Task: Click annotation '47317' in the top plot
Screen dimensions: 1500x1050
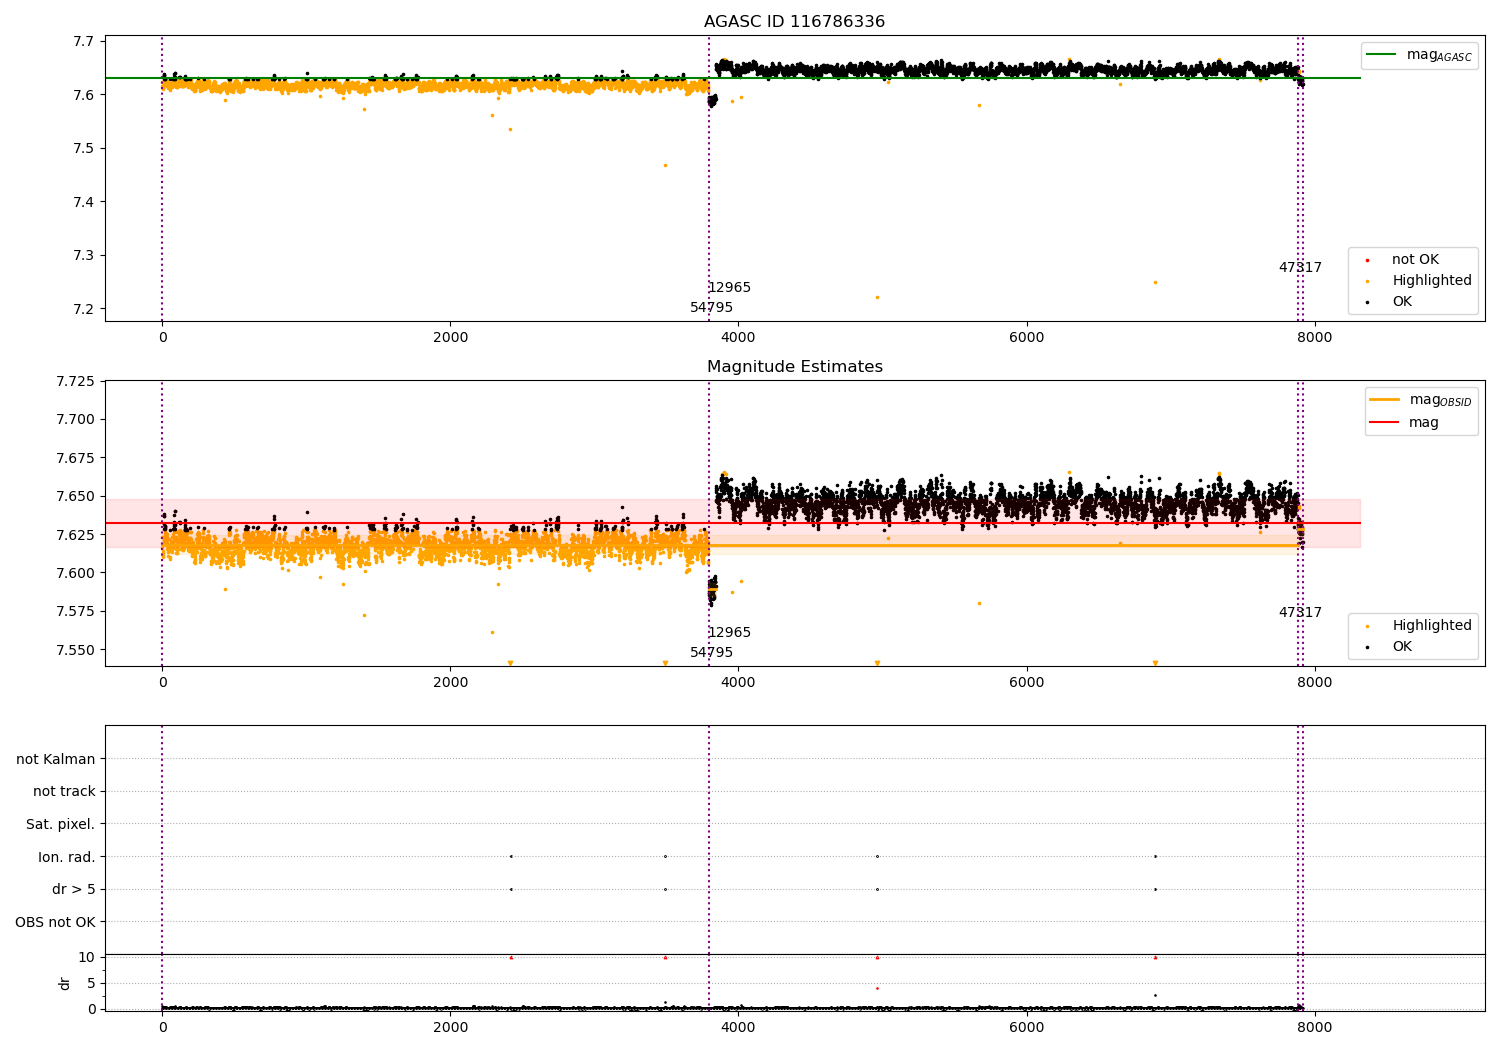Action: click(x=1300, y=268)
